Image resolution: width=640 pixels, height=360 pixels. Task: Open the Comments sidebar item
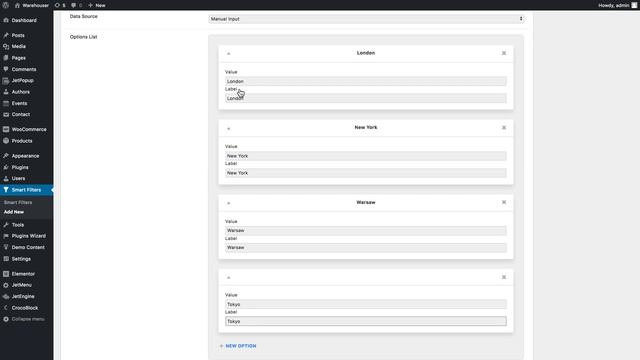point(24,69)
